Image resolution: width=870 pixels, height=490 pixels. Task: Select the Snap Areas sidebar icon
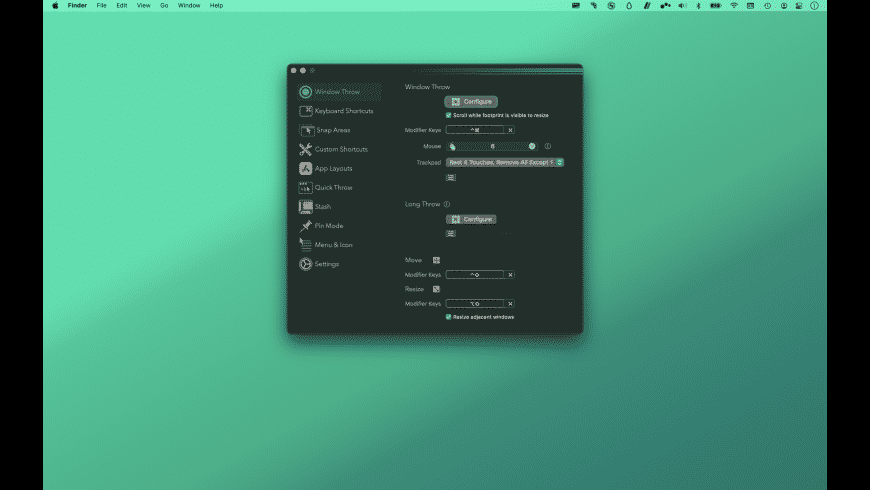pos(306,130)
